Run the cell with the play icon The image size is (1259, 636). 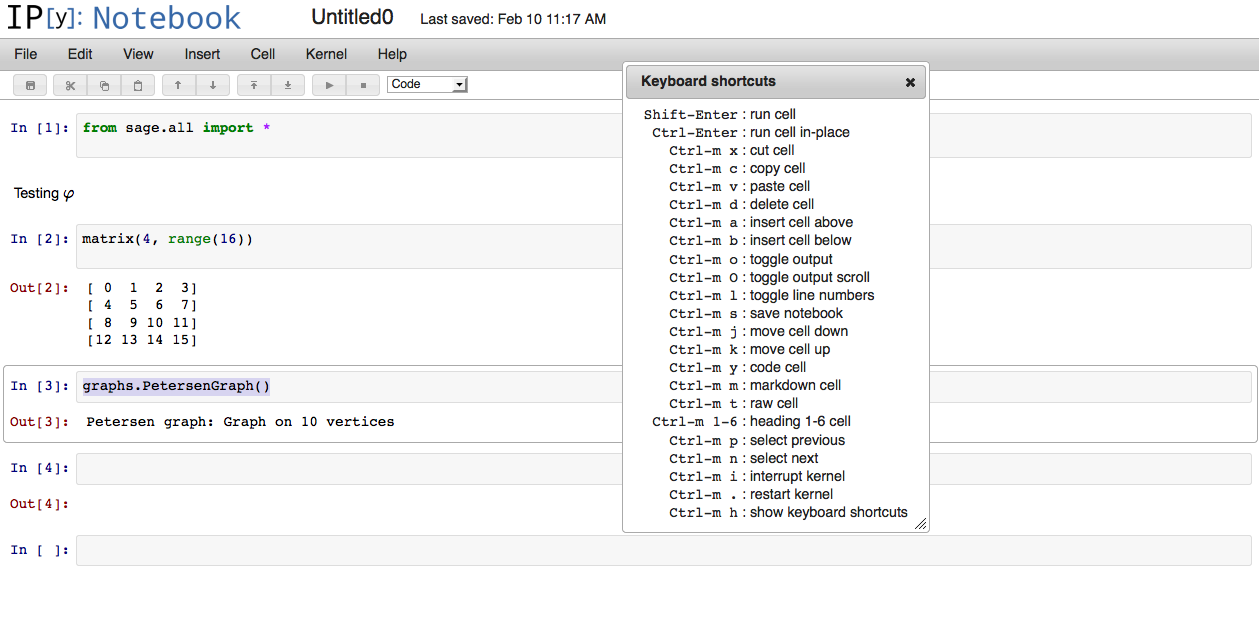coord(329,85)
